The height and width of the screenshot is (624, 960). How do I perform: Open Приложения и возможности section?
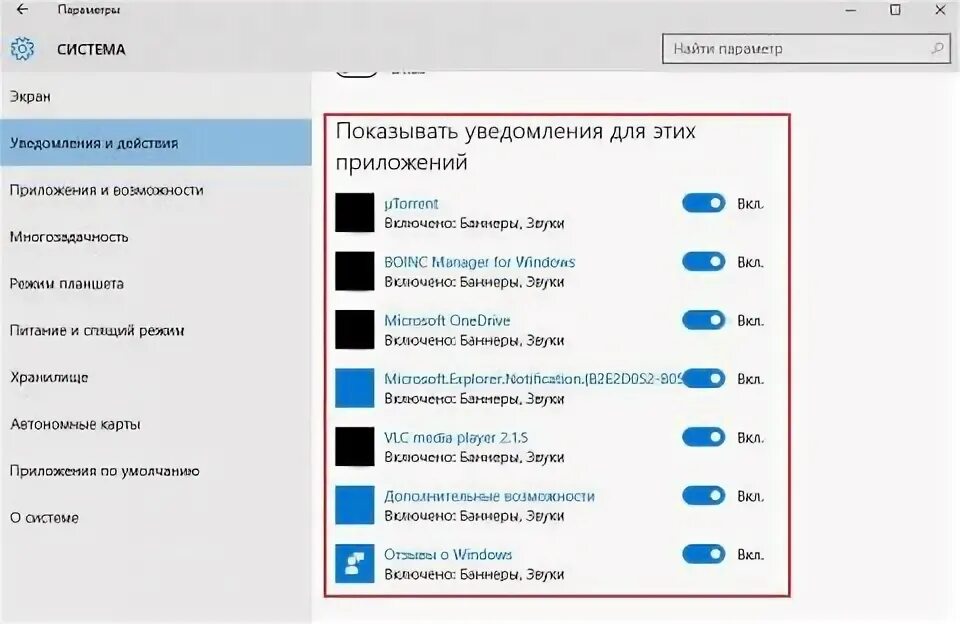(x=156, y=190)
